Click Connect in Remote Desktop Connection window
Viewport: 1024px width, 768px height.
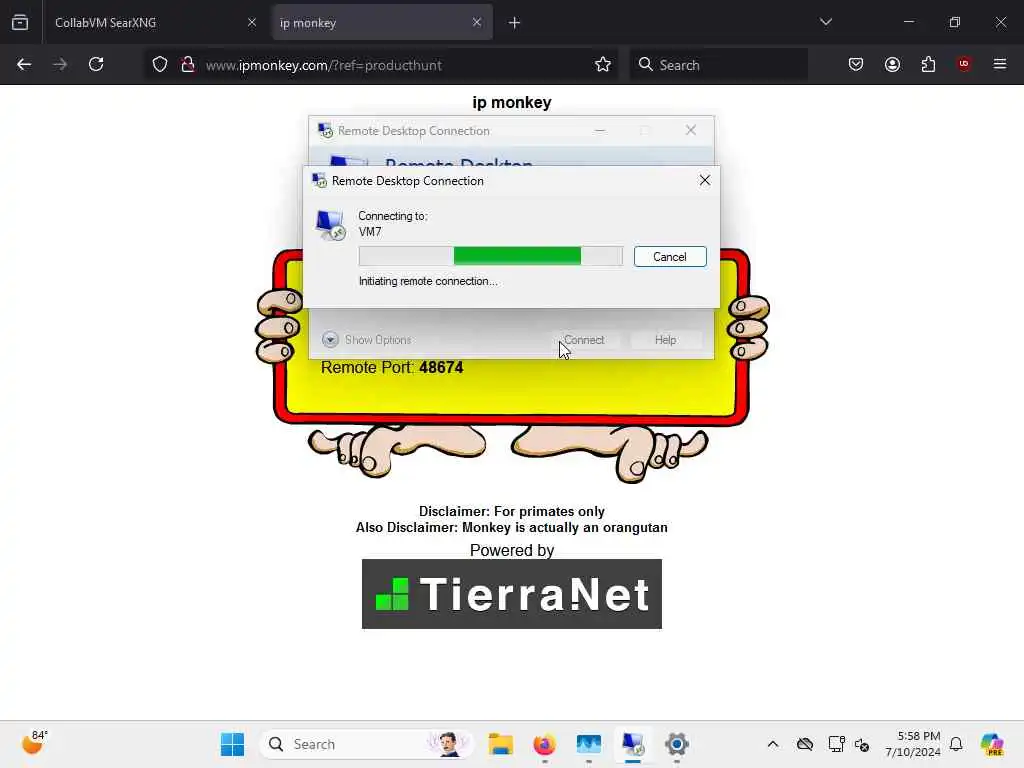tap(584, 340)
